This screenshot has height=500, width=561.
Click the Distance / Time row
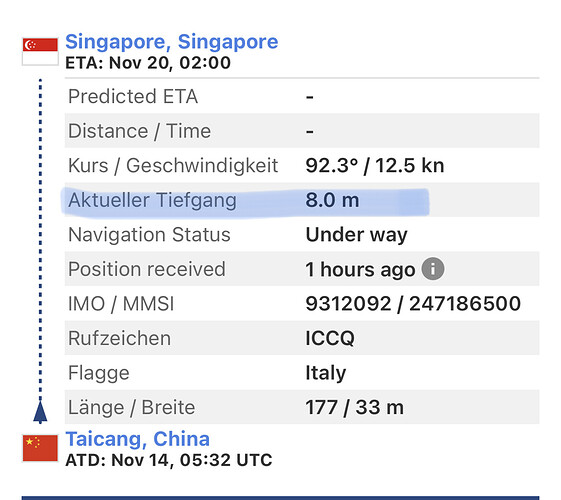pyautogui.click(x=302, y=131)
